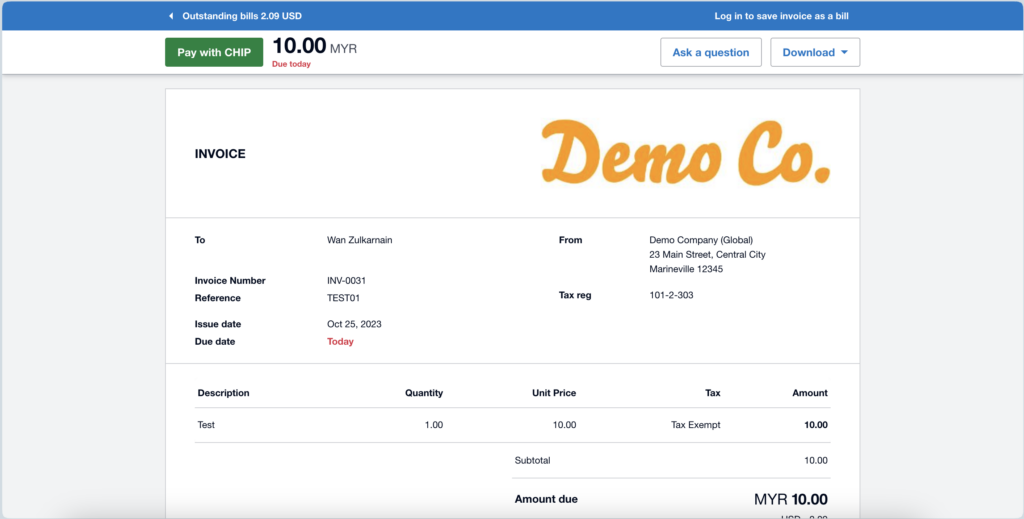Click the Tax reg field label

point(575,295)
